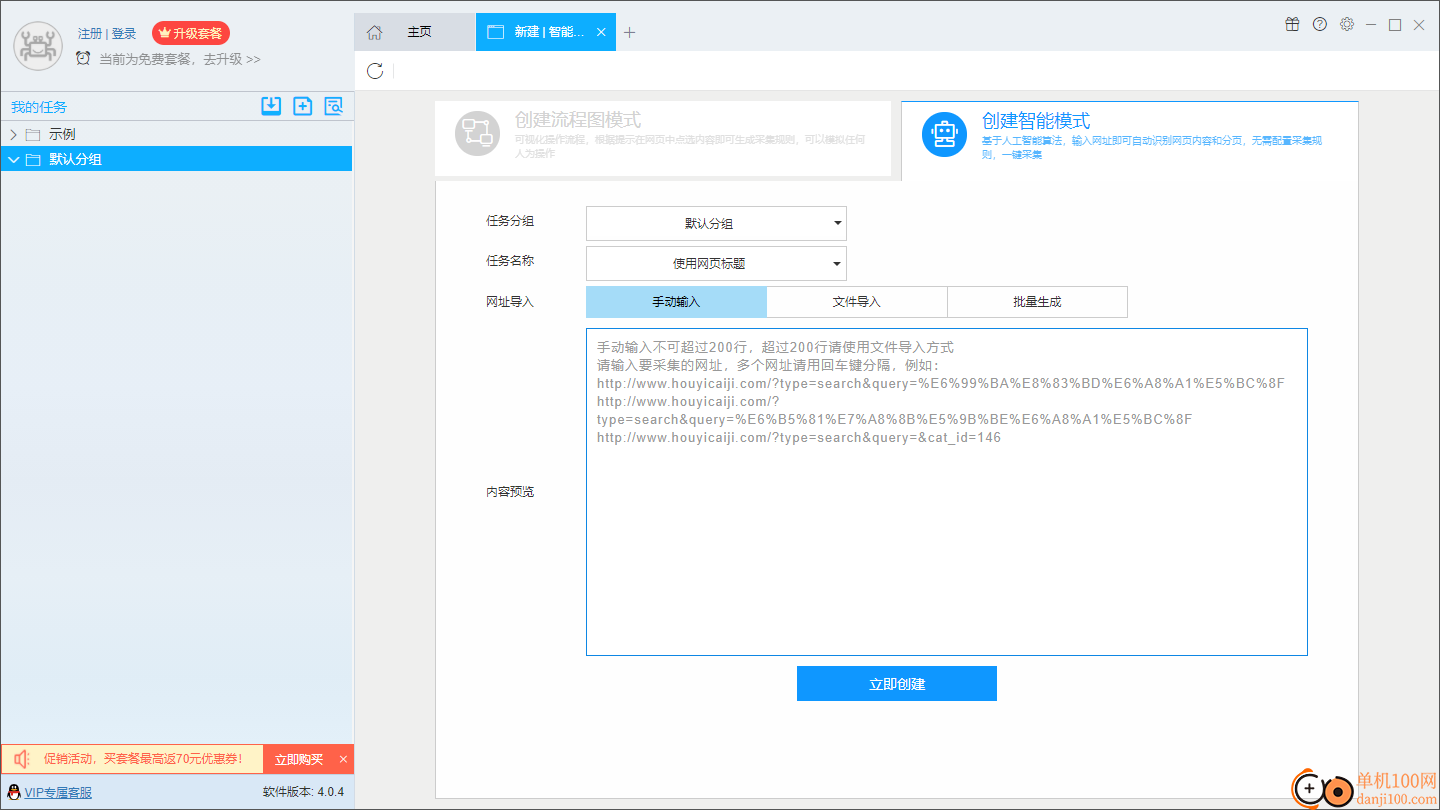The width and height of the screenshot is (1440, 810).
Task: Select the 默认分组 tree row
Action: pyautogui.click(x=176, y=159)
